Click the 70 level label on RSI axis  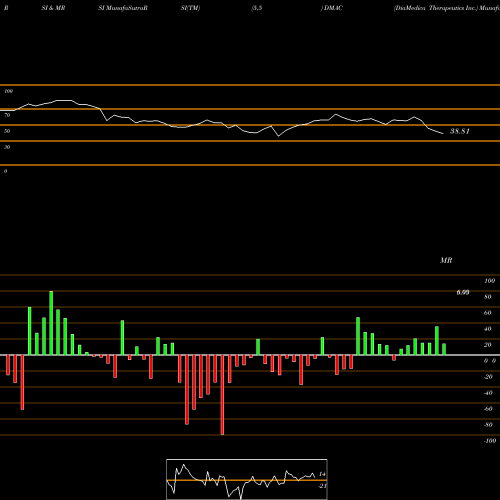7,115
